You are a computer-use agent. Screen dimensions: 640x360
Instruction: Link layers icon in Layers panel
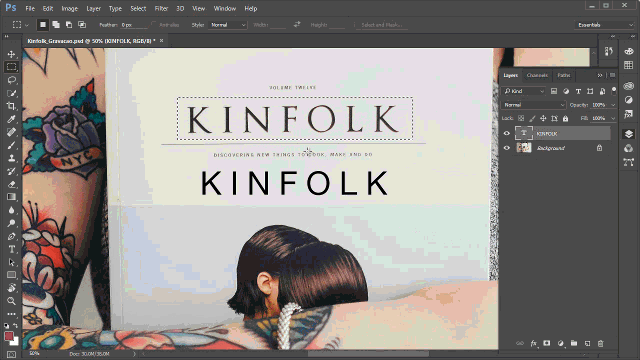(520, 344)
